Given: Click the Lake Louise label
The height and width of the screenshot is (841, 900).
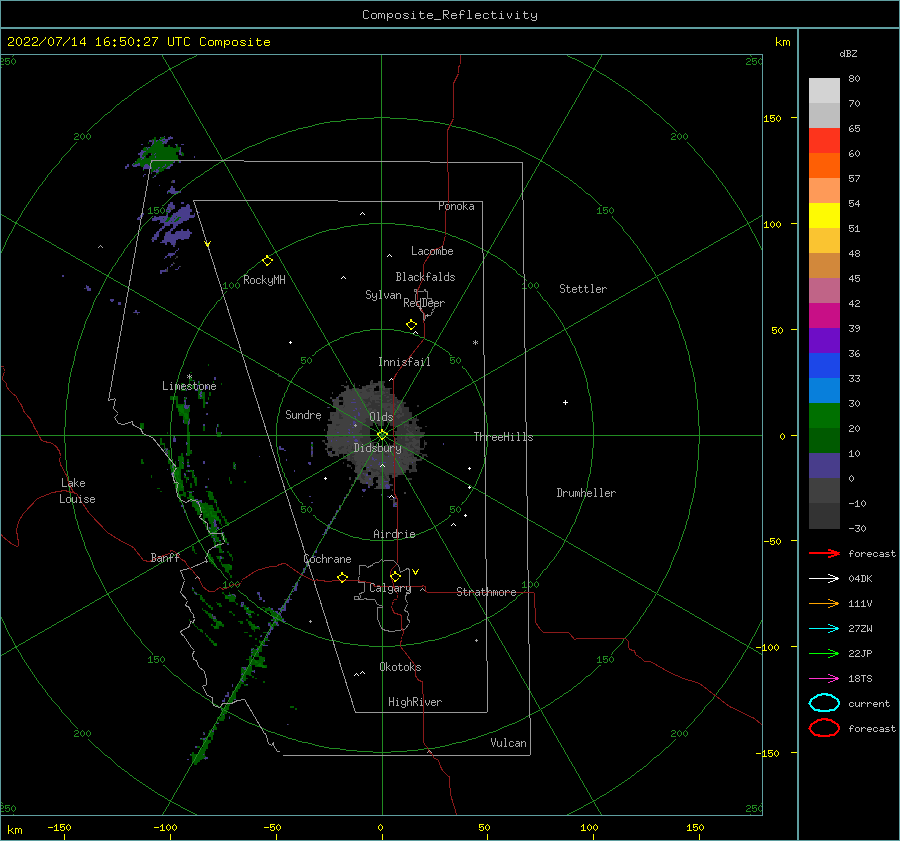Looking at the screenshot, I should pos(77,491).
